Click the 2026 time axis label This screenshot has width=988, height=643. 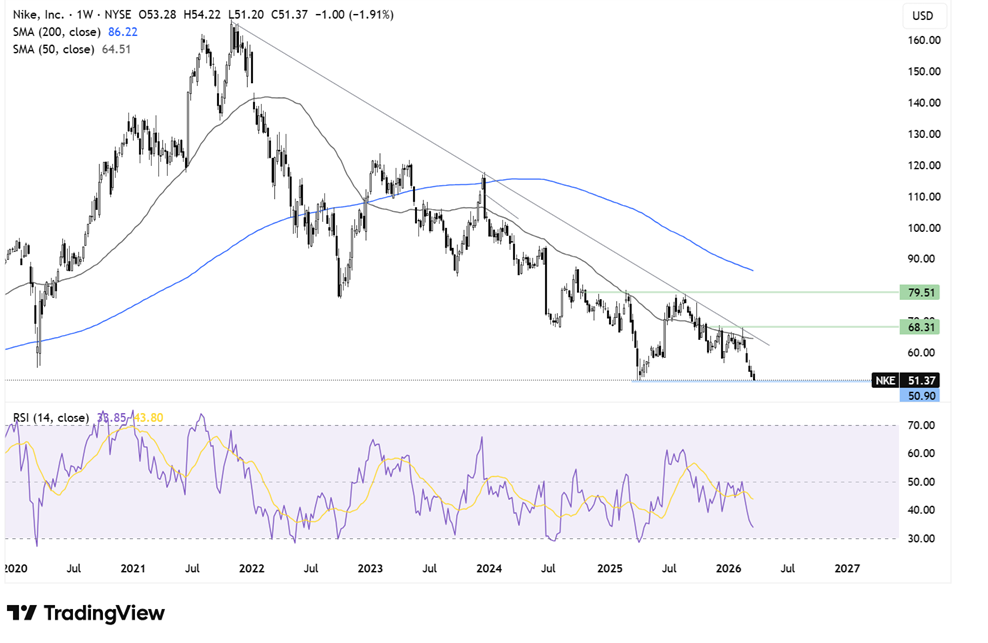(728, 569)
